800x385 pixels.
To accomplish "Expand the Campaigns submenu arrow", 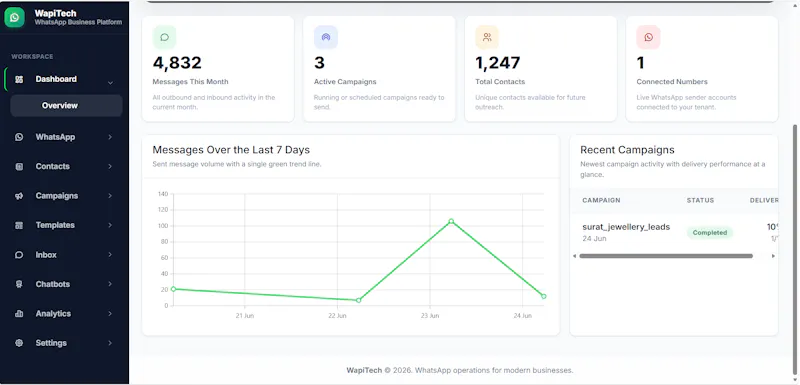I will tap(110, 196).
